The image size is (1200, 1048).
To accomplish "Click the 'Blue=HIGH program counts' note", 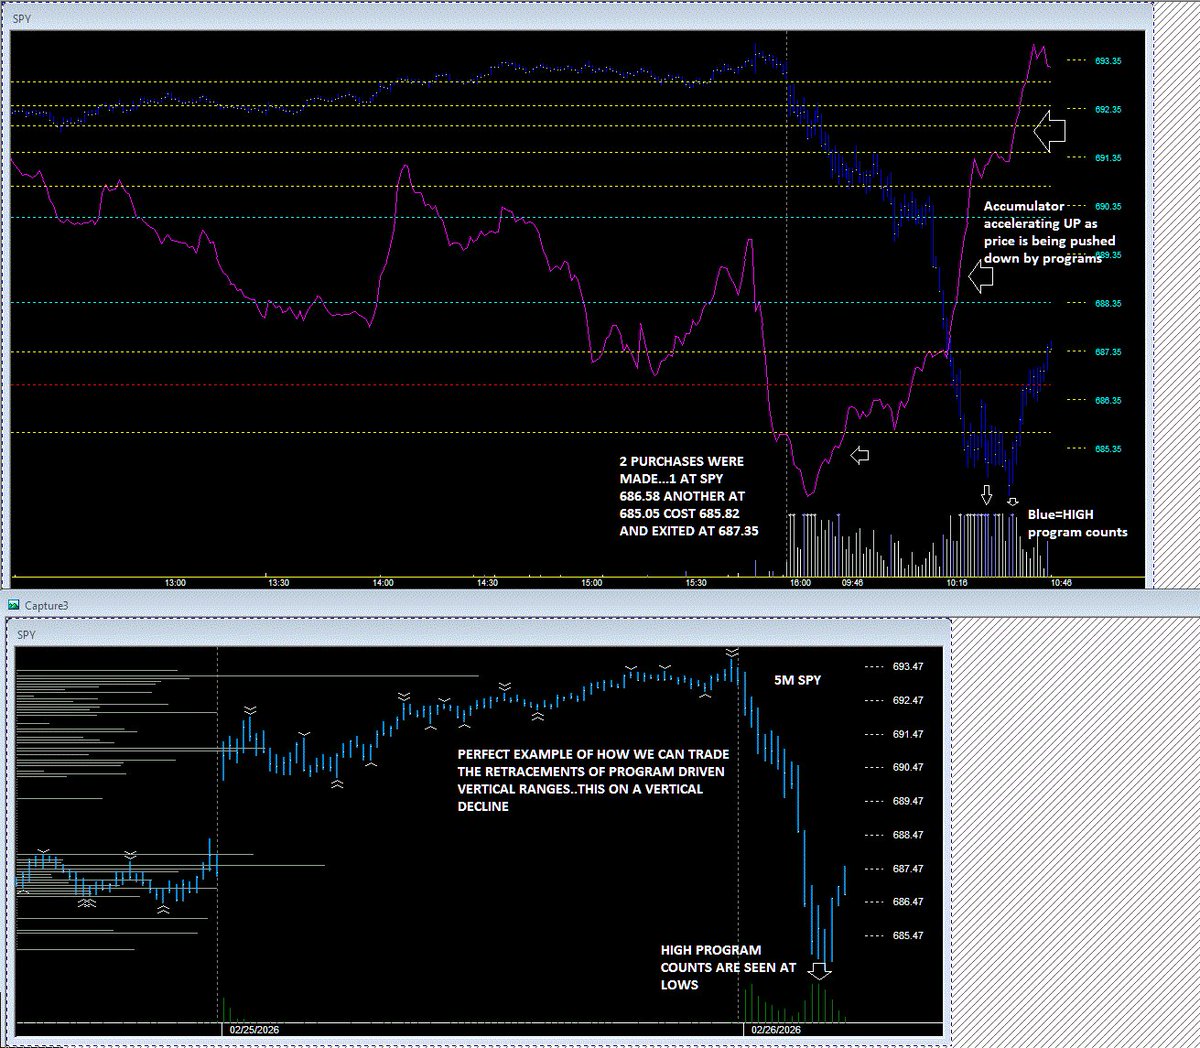I will (1077, 523).
